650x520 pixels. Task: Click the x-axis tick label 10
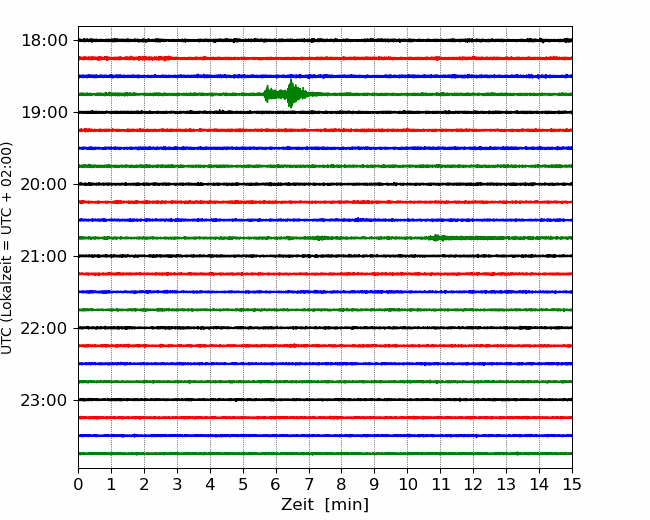[407, 484]
